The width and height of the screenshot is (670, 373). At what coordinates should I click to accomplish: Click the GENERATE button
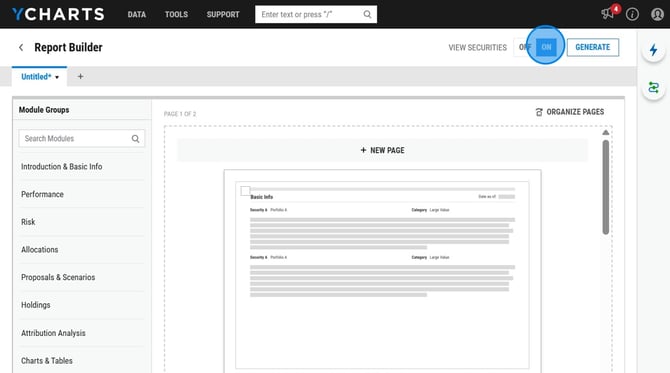tap(593, 47)
